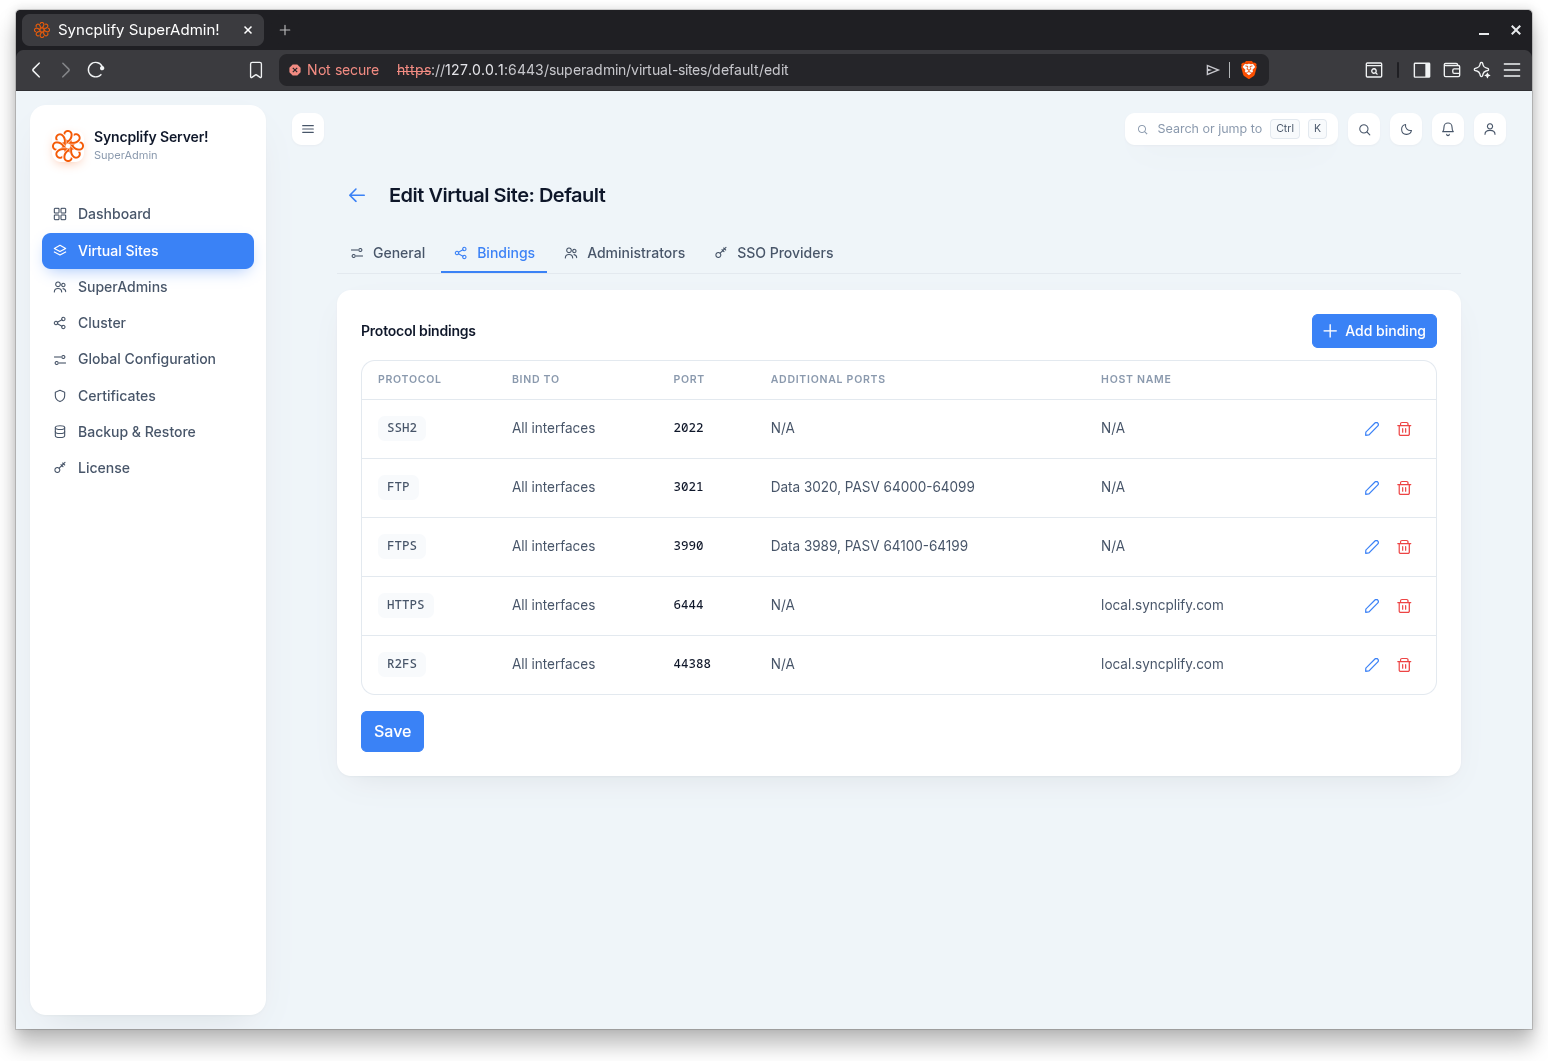Viewport: 1548px width, 1061px height.
Task: Click the Not secure warning label
Action: [334, 70]
